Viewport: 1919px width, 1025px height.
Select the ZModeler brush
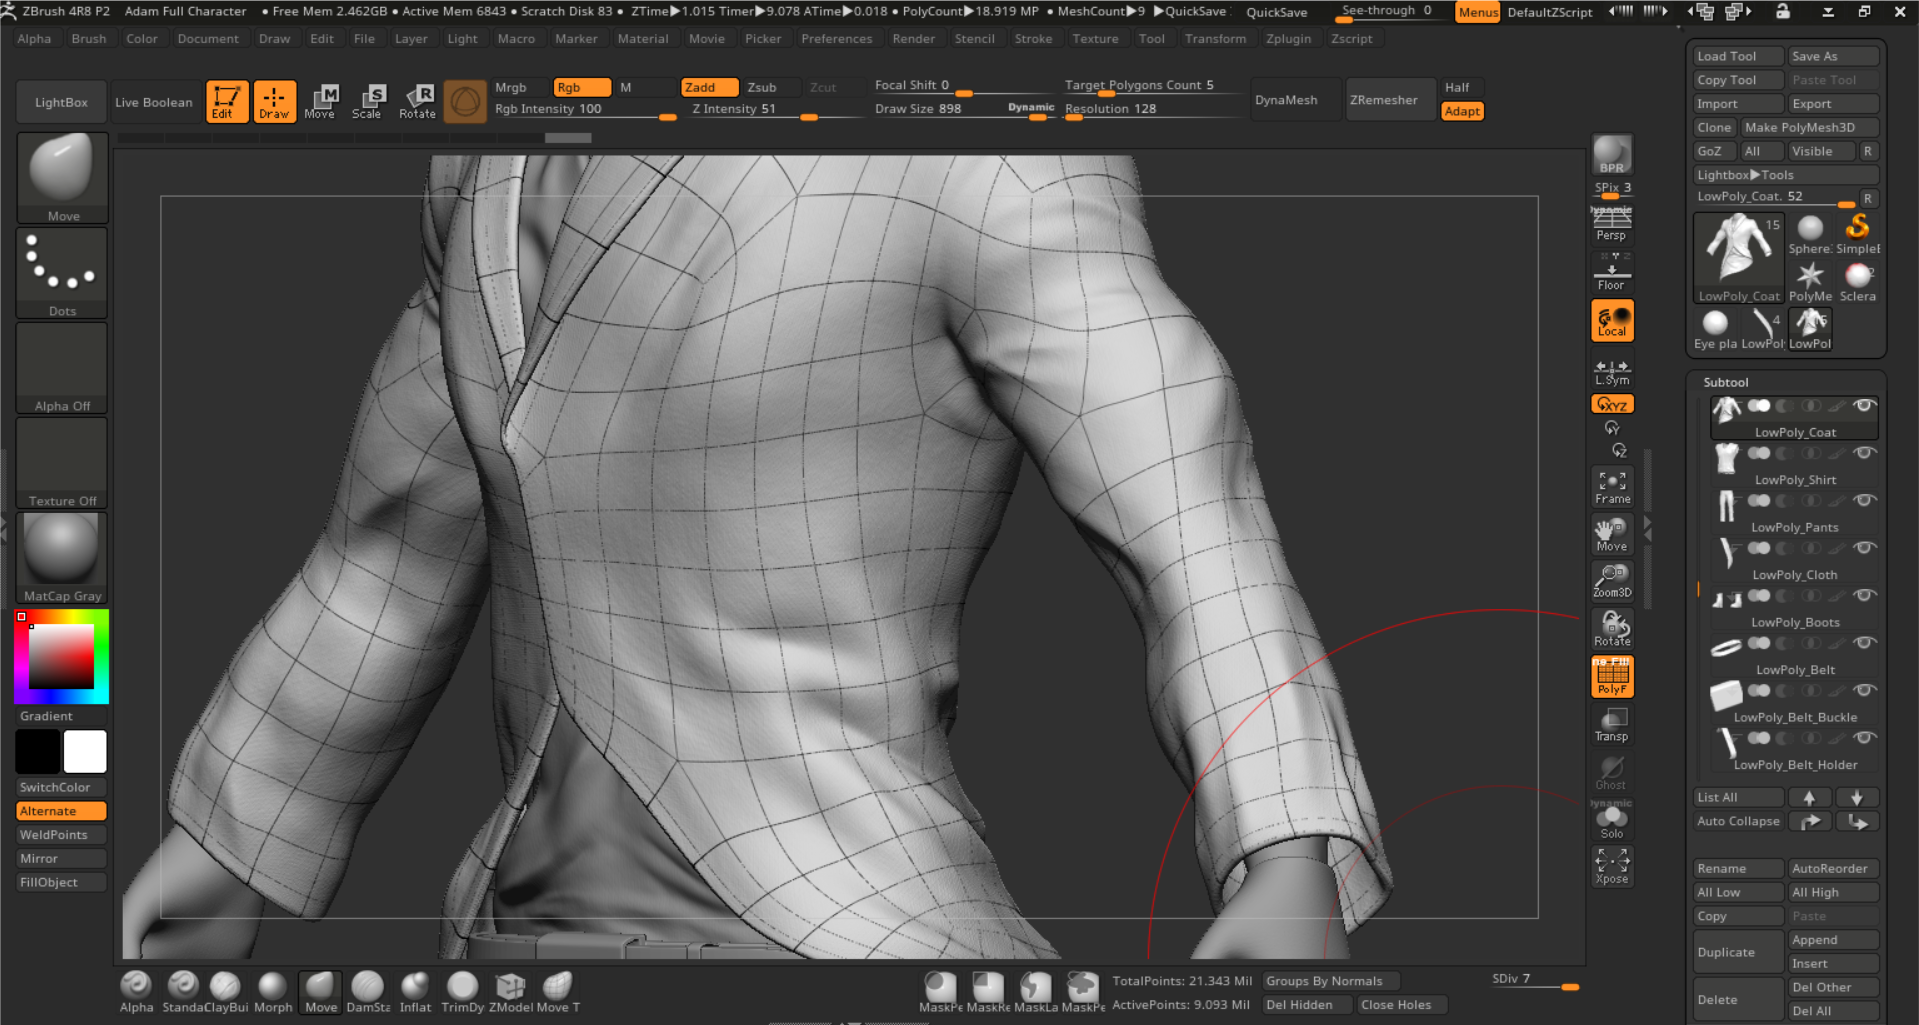coord(511,992)
